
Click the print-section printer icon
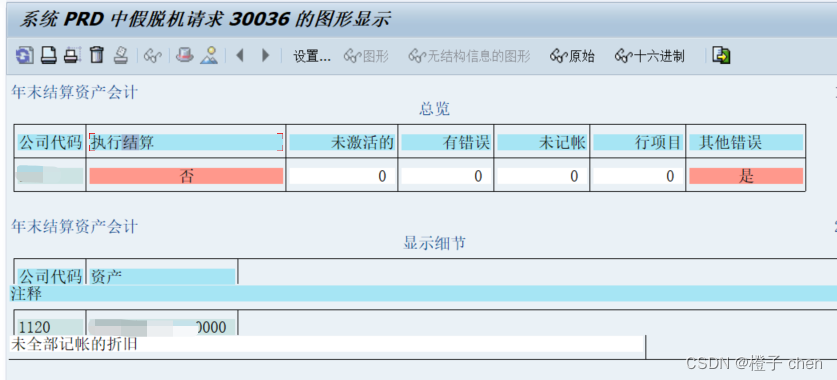(72, 55)
